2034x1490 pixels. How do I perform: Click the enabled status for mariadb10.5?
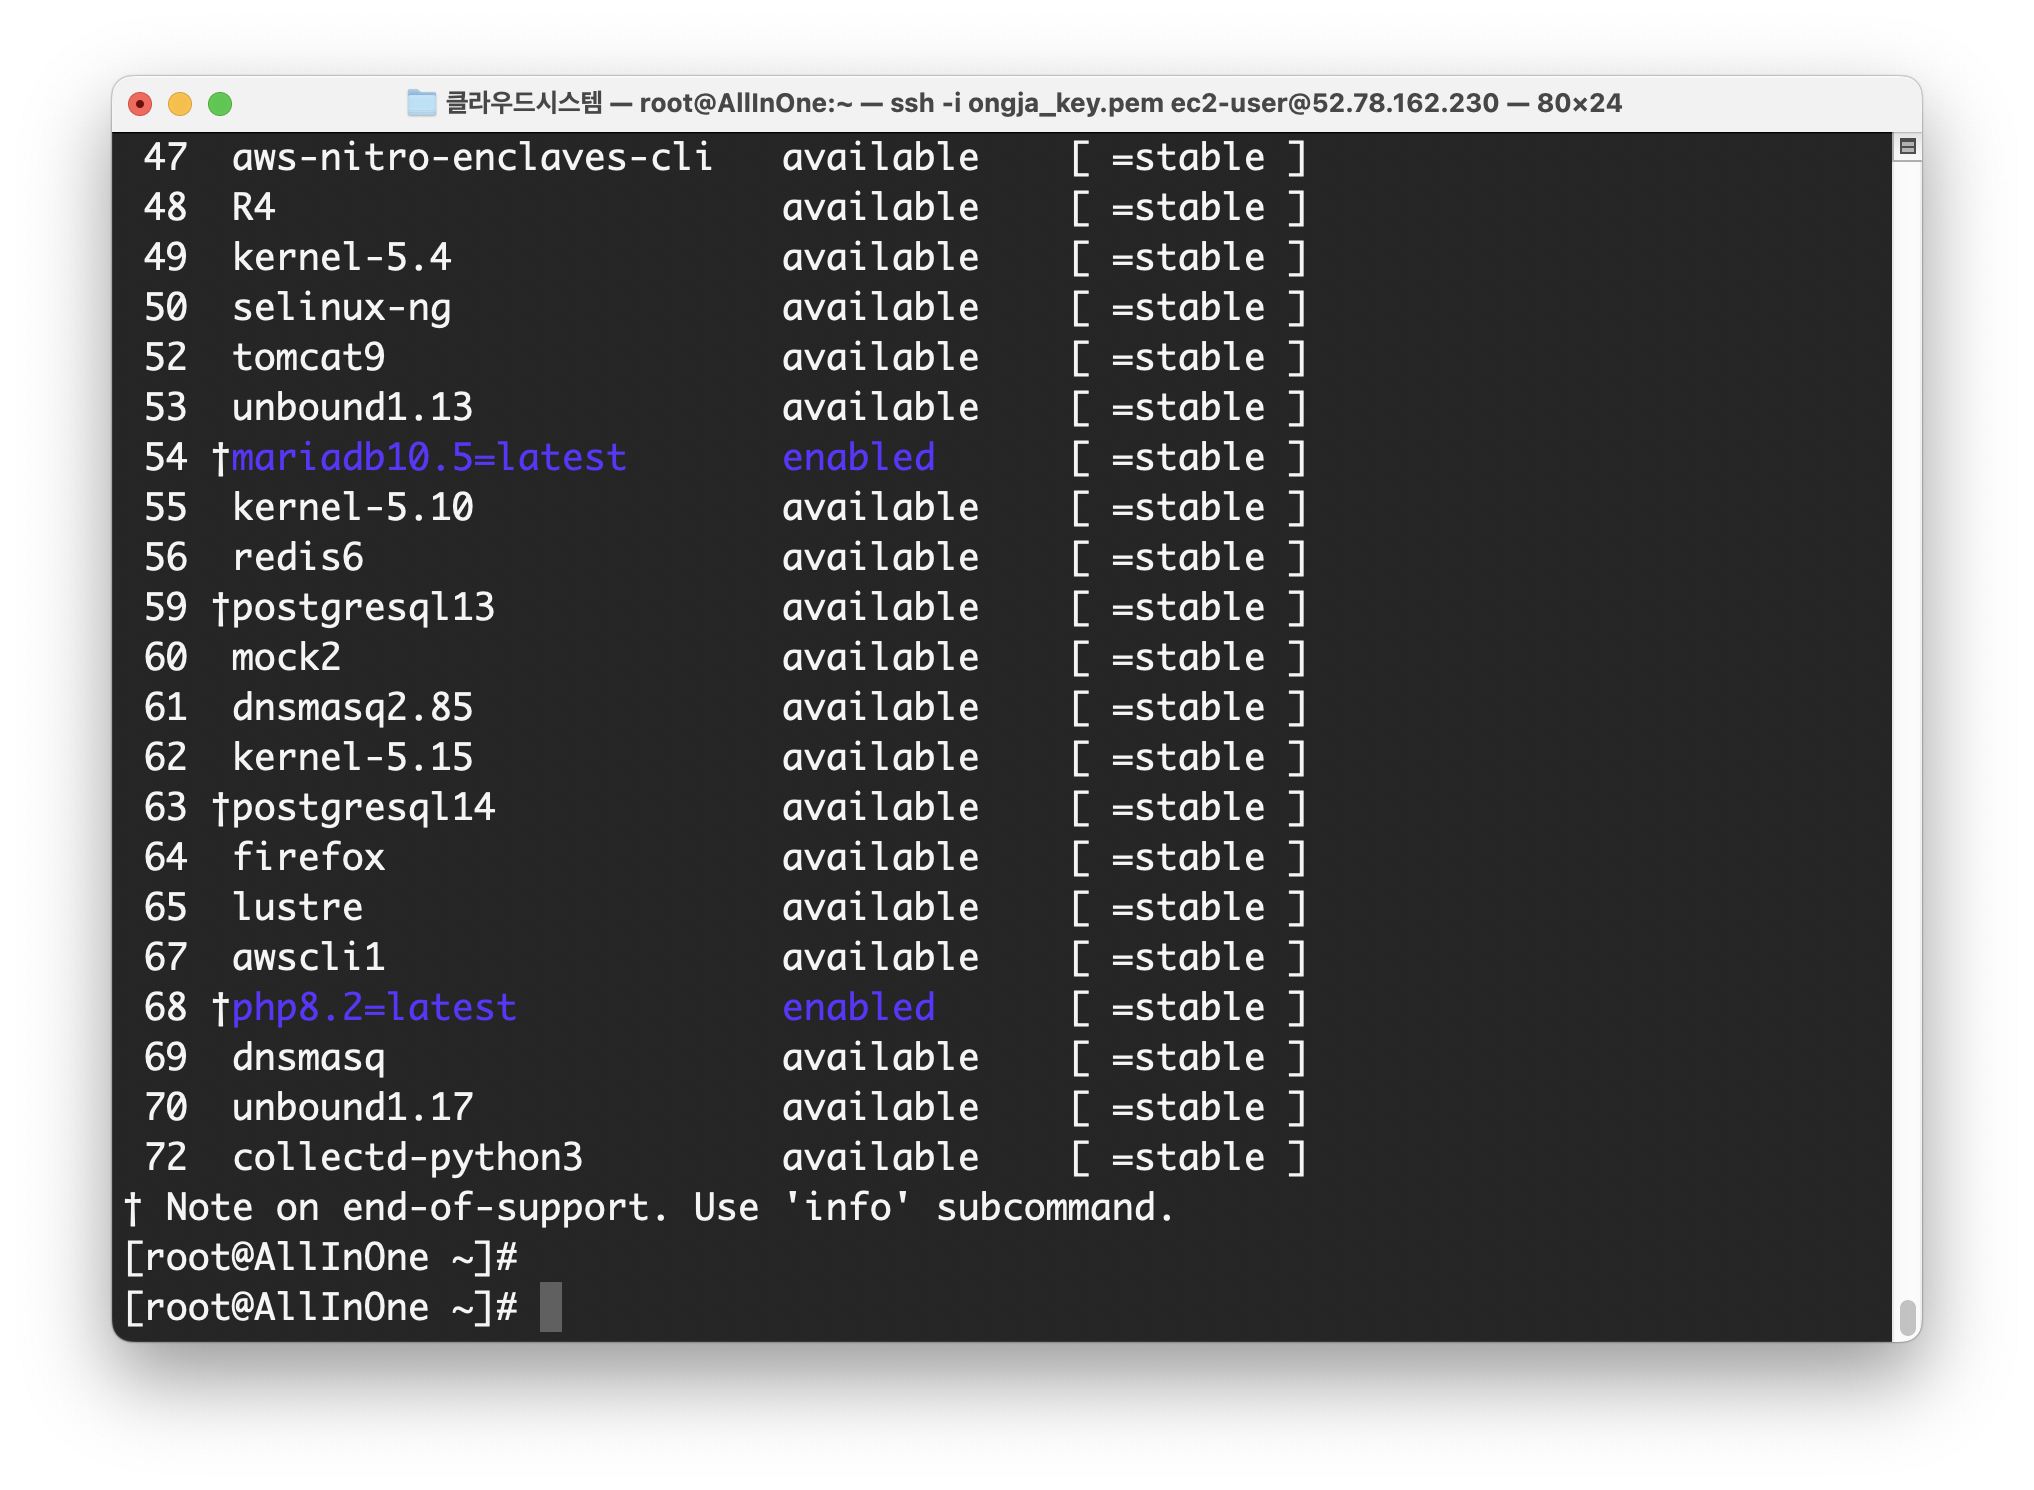click(858, 457)
